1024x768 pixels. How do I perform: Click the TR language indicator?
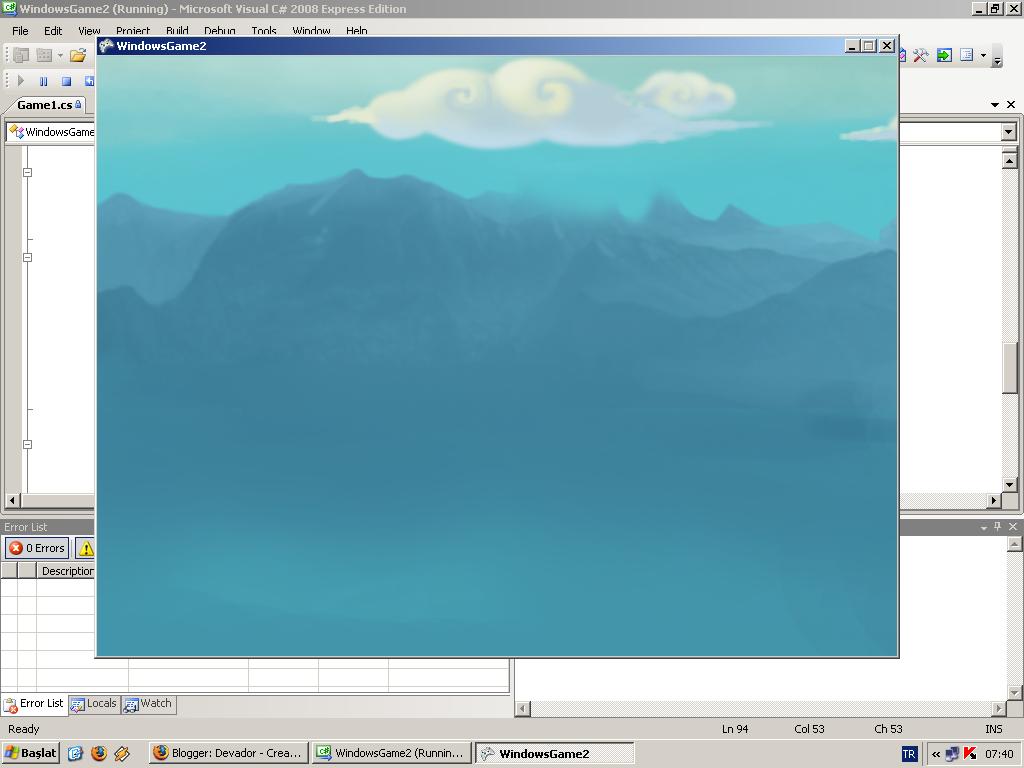point(908,754)
